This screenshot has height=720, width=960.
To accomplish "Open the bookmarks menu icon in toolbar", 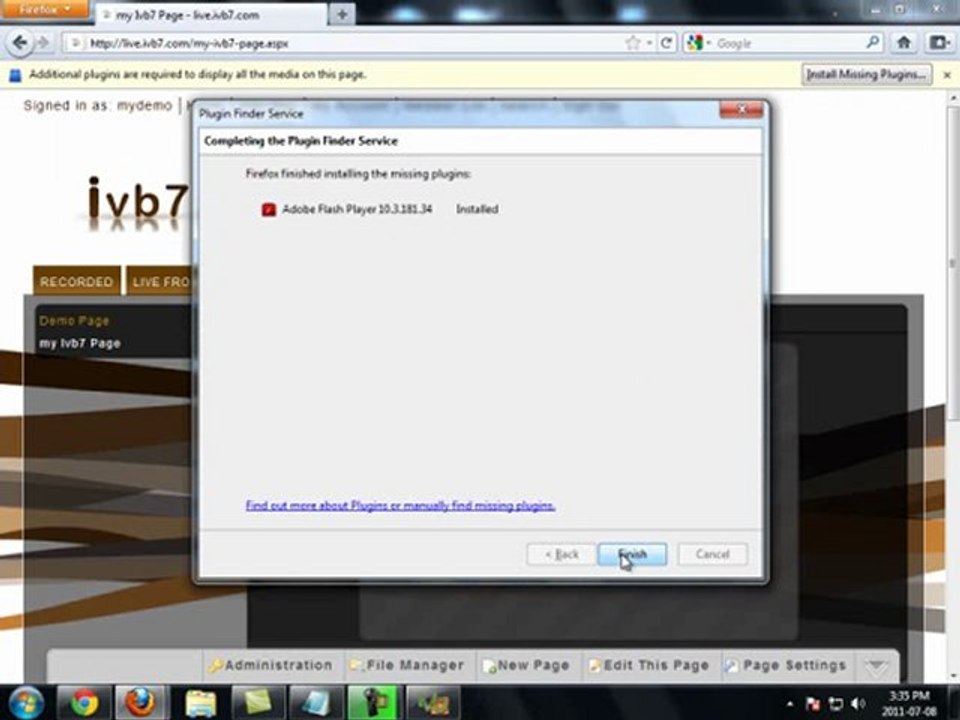I will (x=939, y=42).
